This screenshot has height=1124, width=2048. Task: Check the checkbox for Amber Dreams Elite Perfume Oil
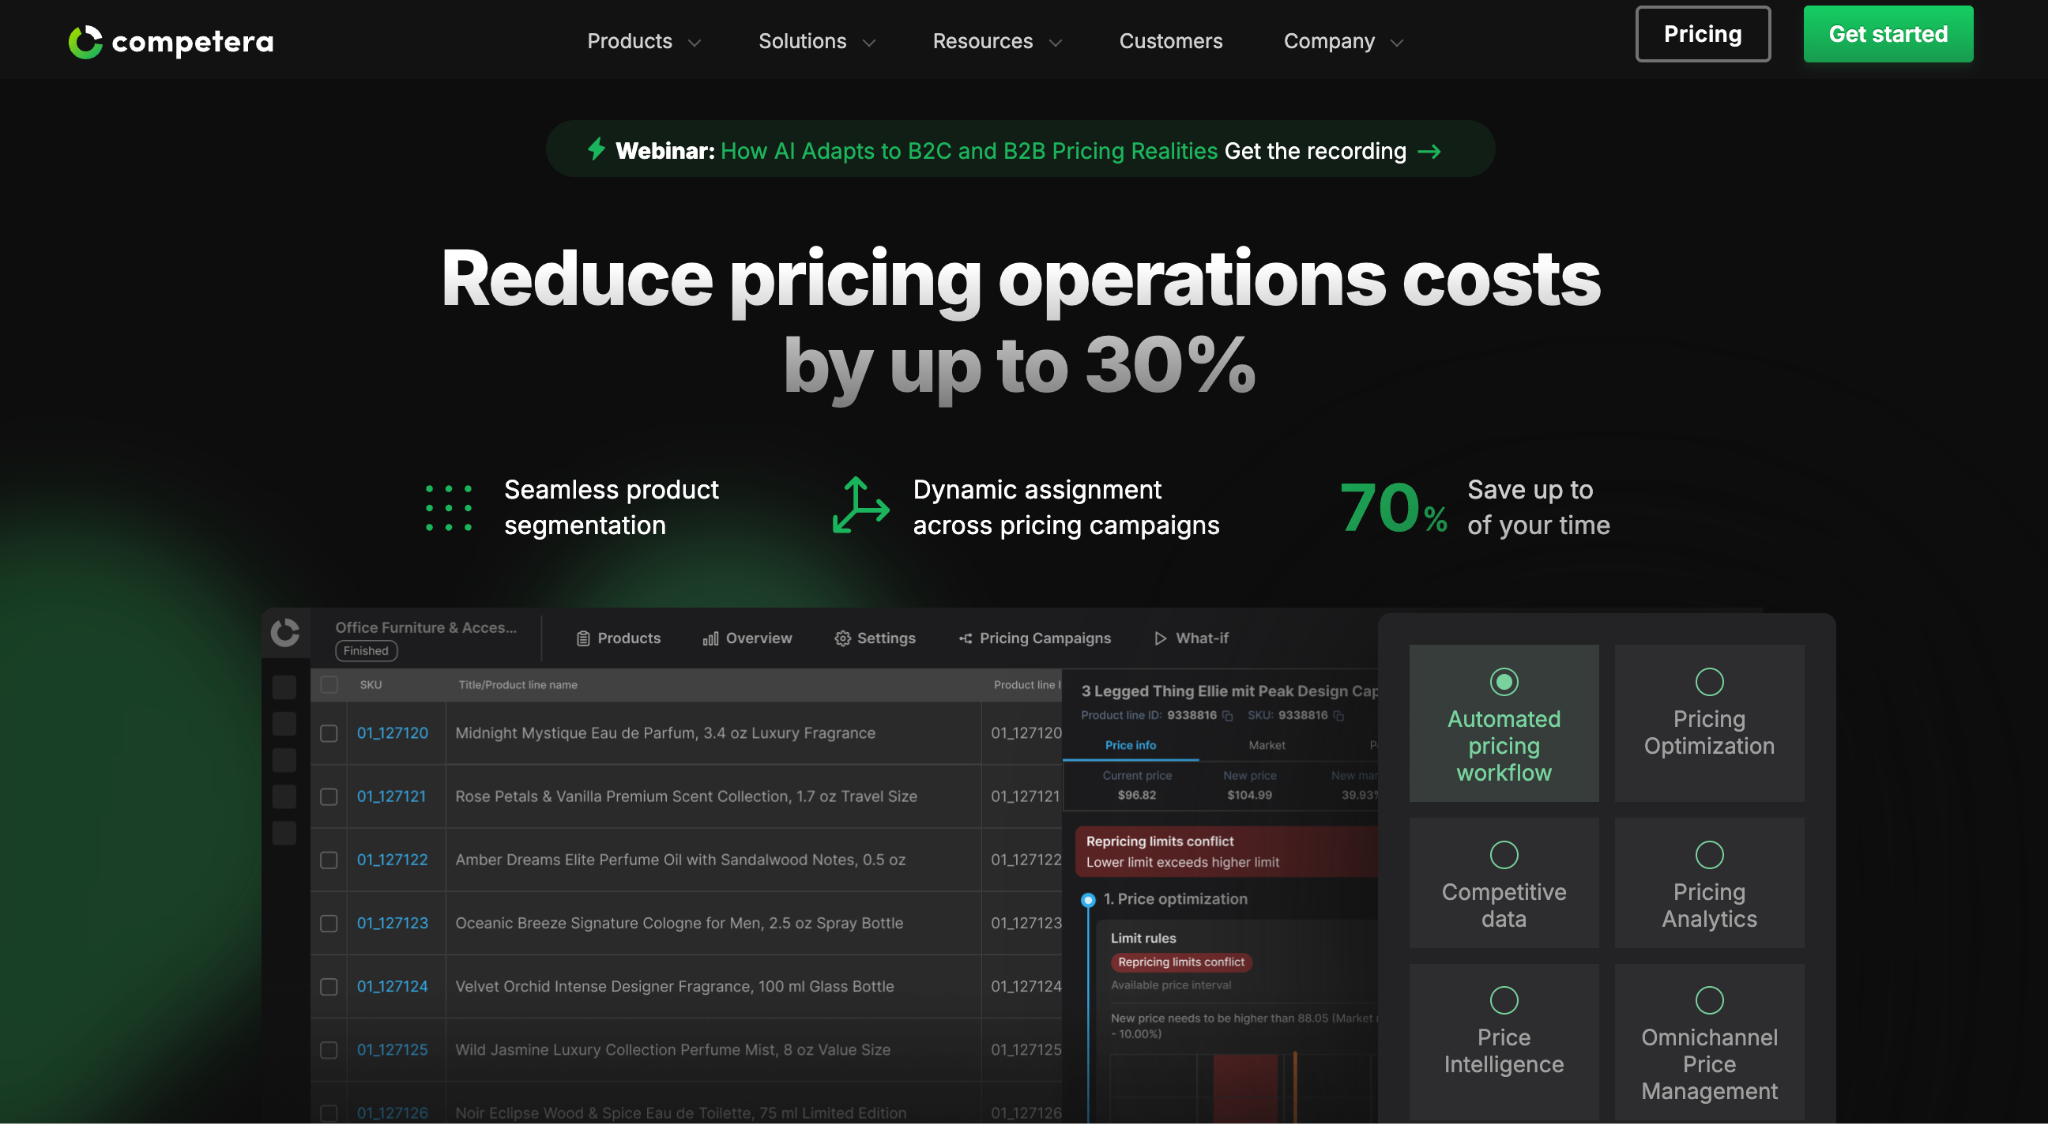point(328,859)
